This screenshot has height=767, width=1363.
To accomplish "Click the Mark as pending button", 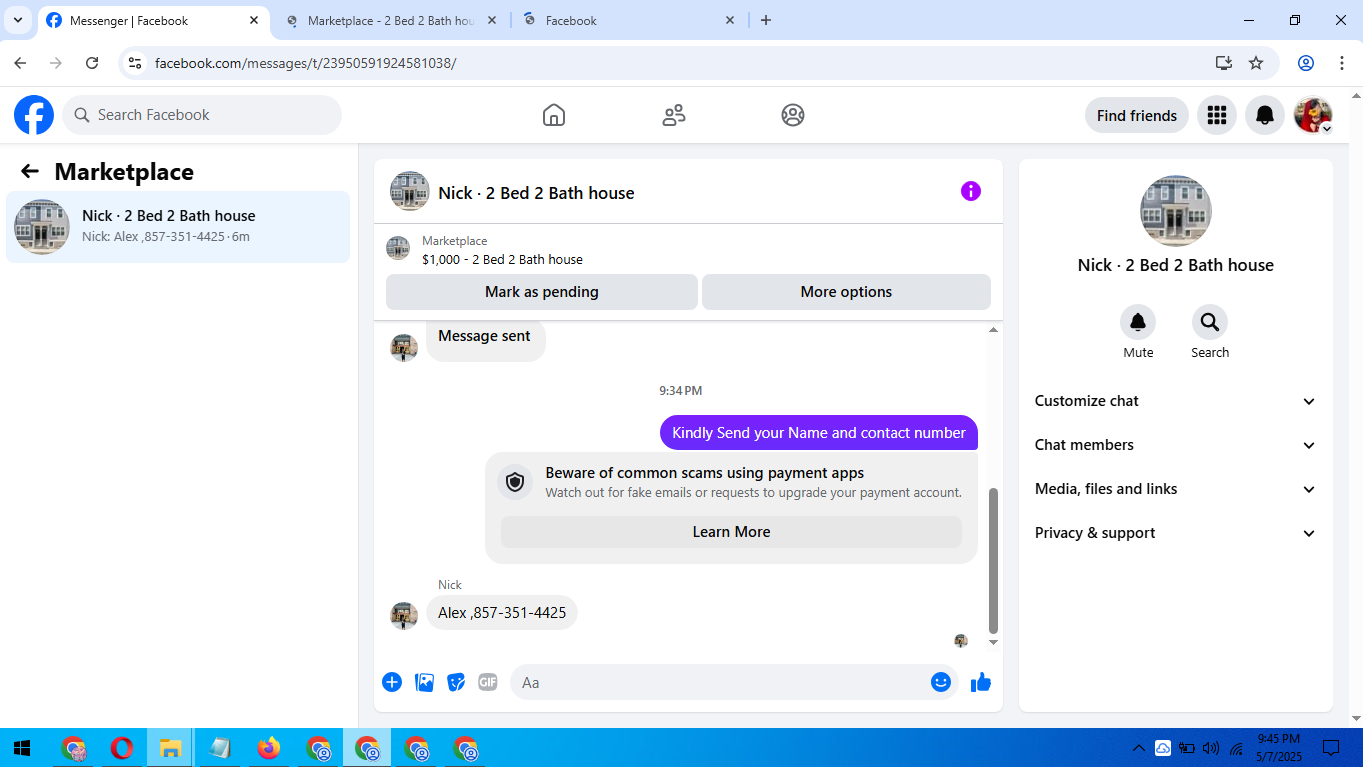I will click(542, 292).
